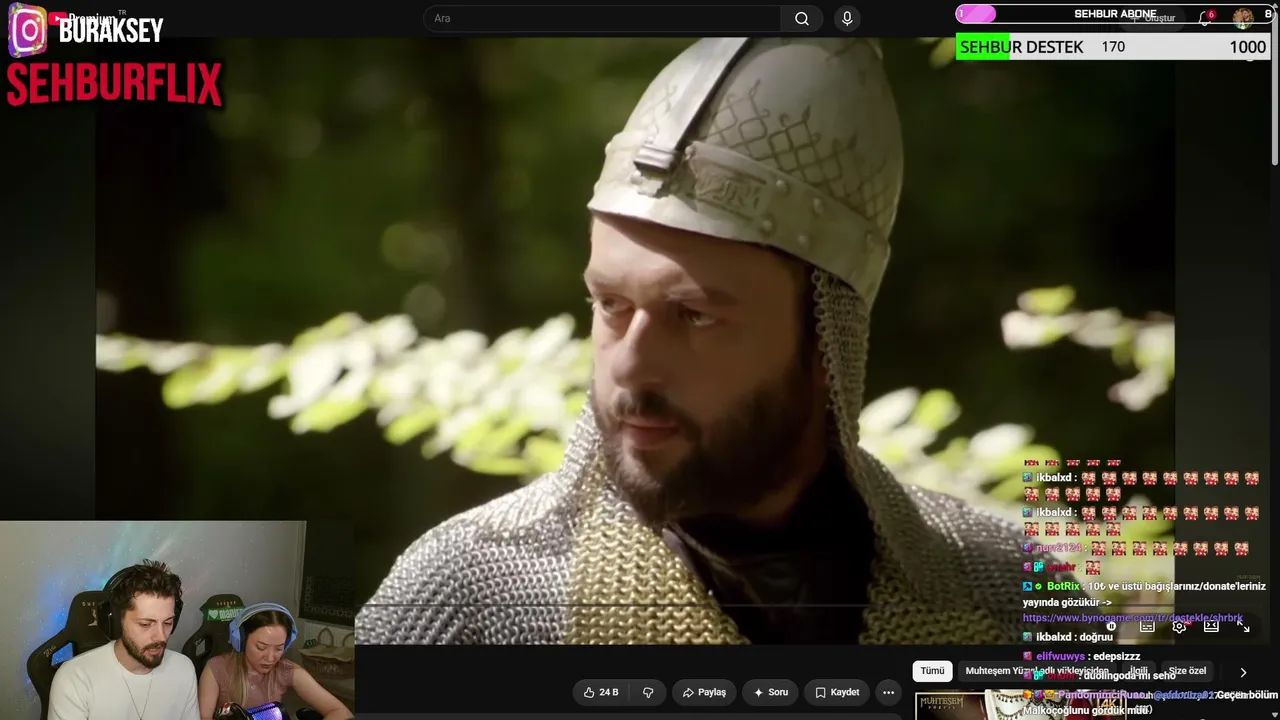Viewport: 1280px width, 720px height.
Task: Open the three-dot more actions menu
Action: [888, 692]
